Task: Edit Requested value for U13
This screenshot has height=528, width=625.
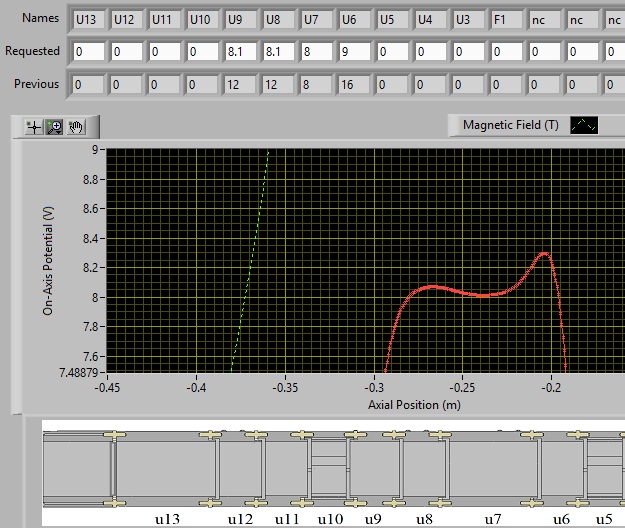Action: tap(88, 52)
